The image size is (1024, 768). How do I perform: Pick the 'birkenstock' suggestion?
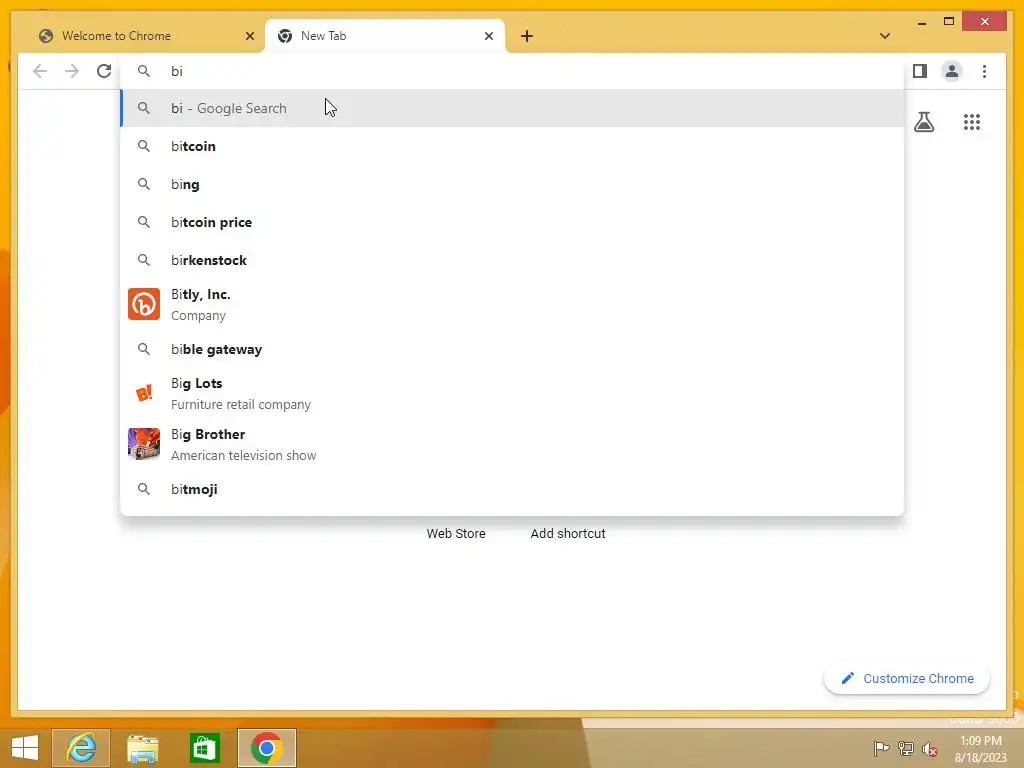tap(513, 260)
